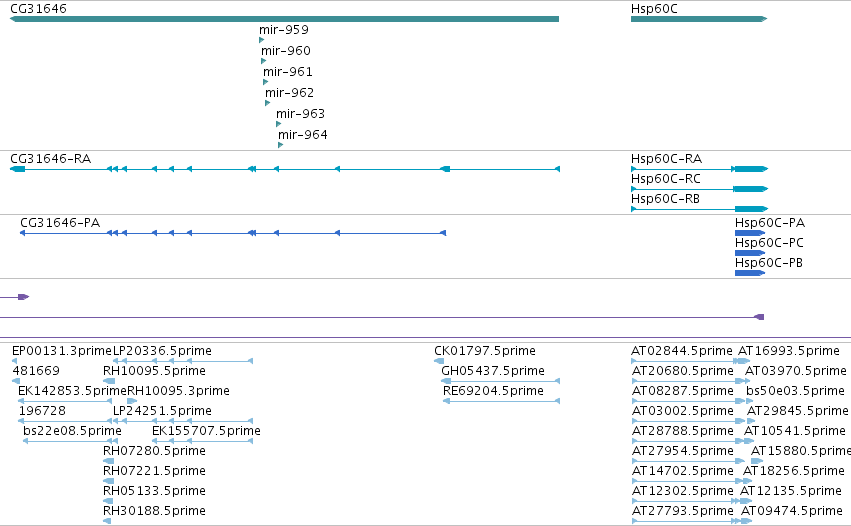Screen dimensions: 851x526
Task: Click the AT29845.5prime EST label
Action: (x=797, y=410)
